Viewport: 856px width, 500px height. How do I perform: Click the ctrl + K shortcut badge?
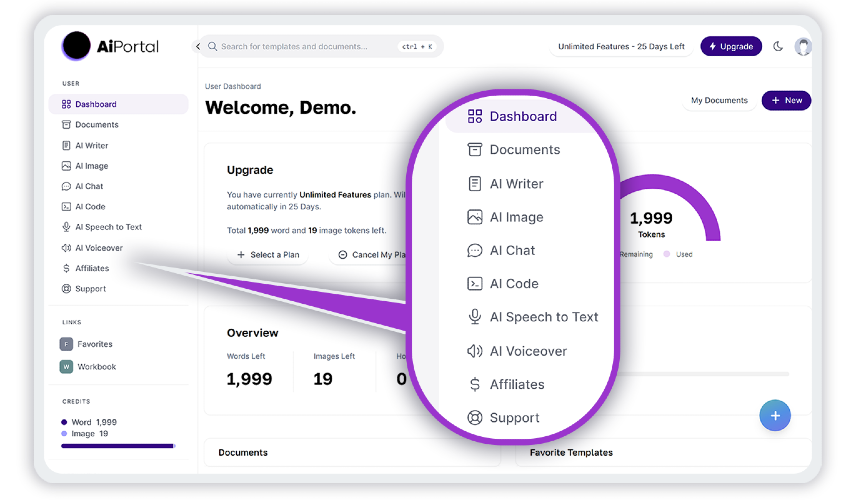417,46
